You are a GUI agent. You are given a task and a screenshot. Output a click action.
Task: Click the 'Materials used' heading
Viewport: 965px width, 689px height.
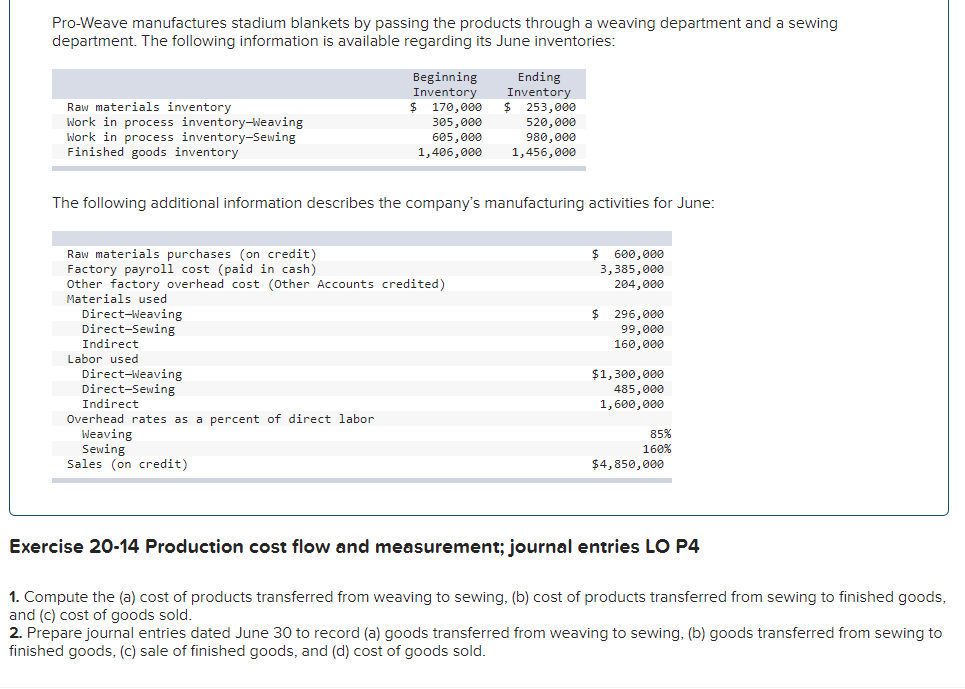[x=117, y=299]
